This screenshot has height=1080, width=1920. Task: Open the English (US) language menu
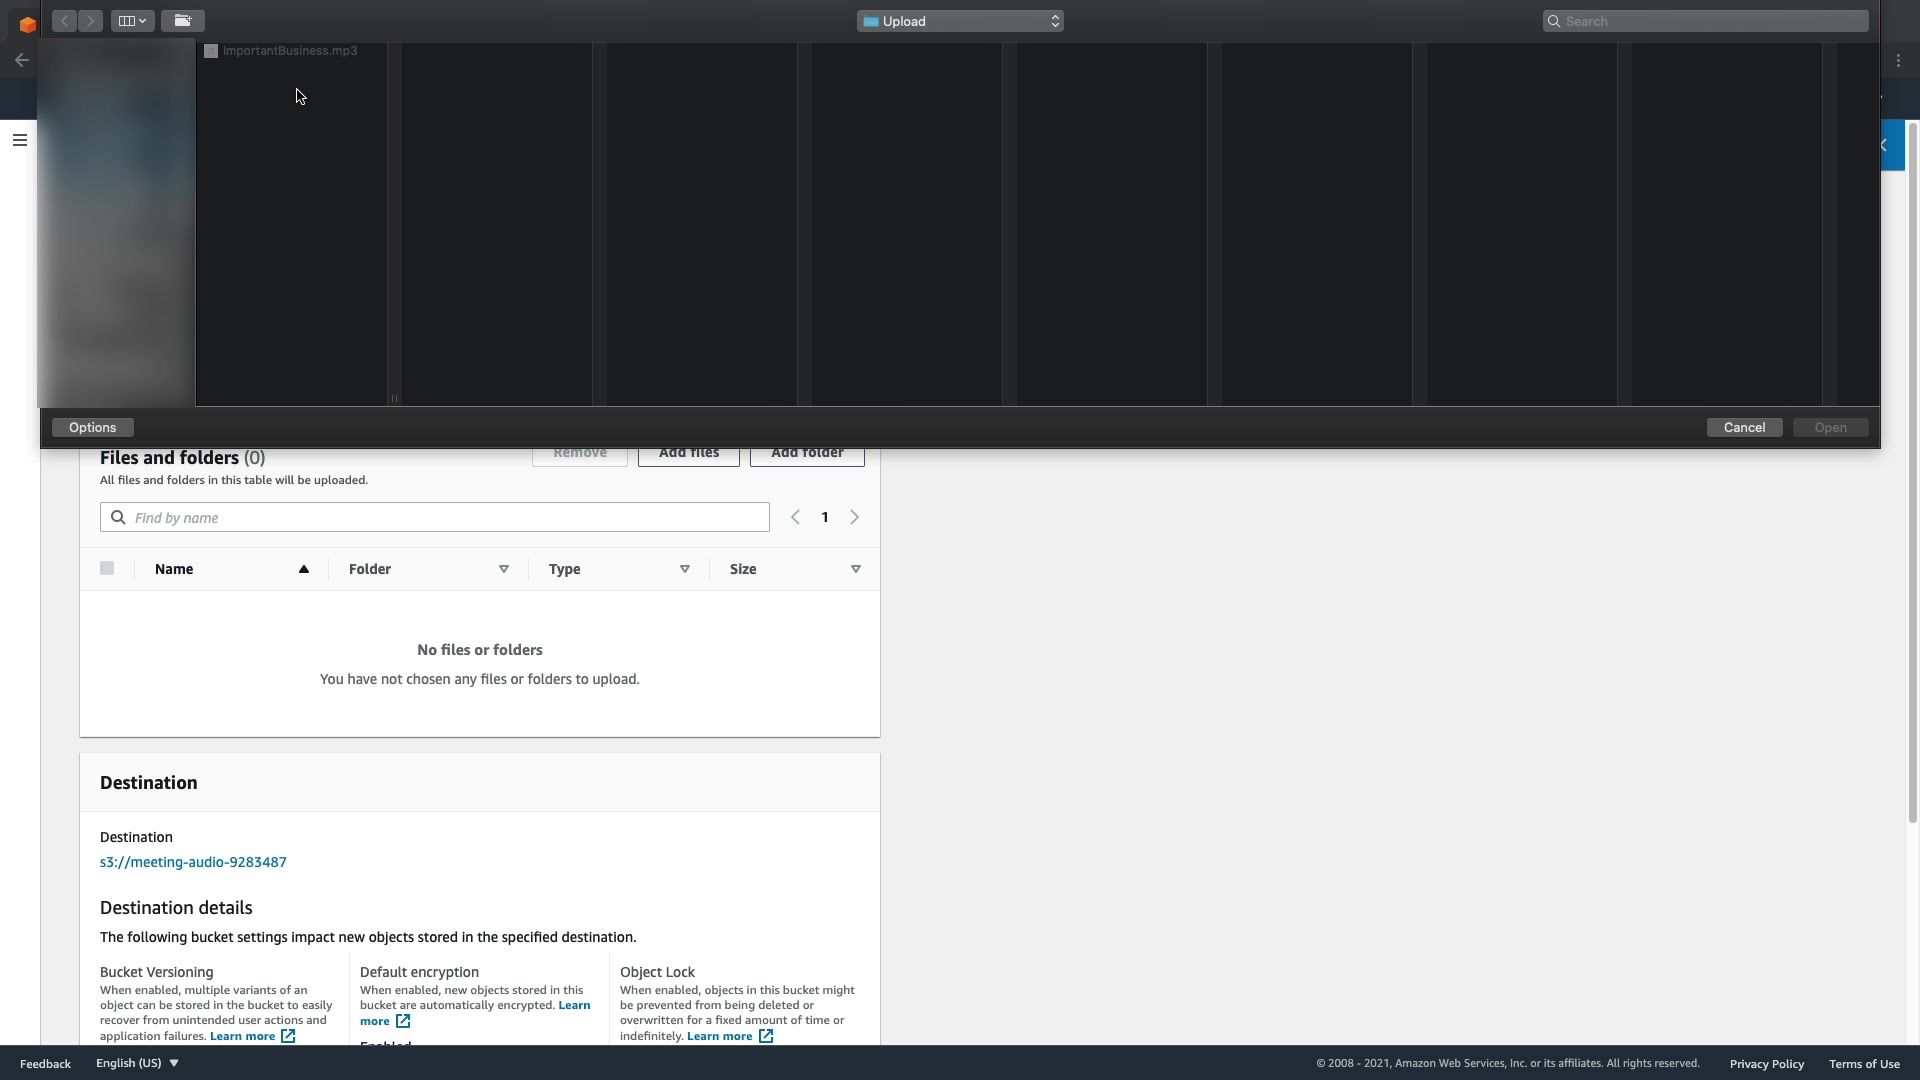coord(137,1063)
